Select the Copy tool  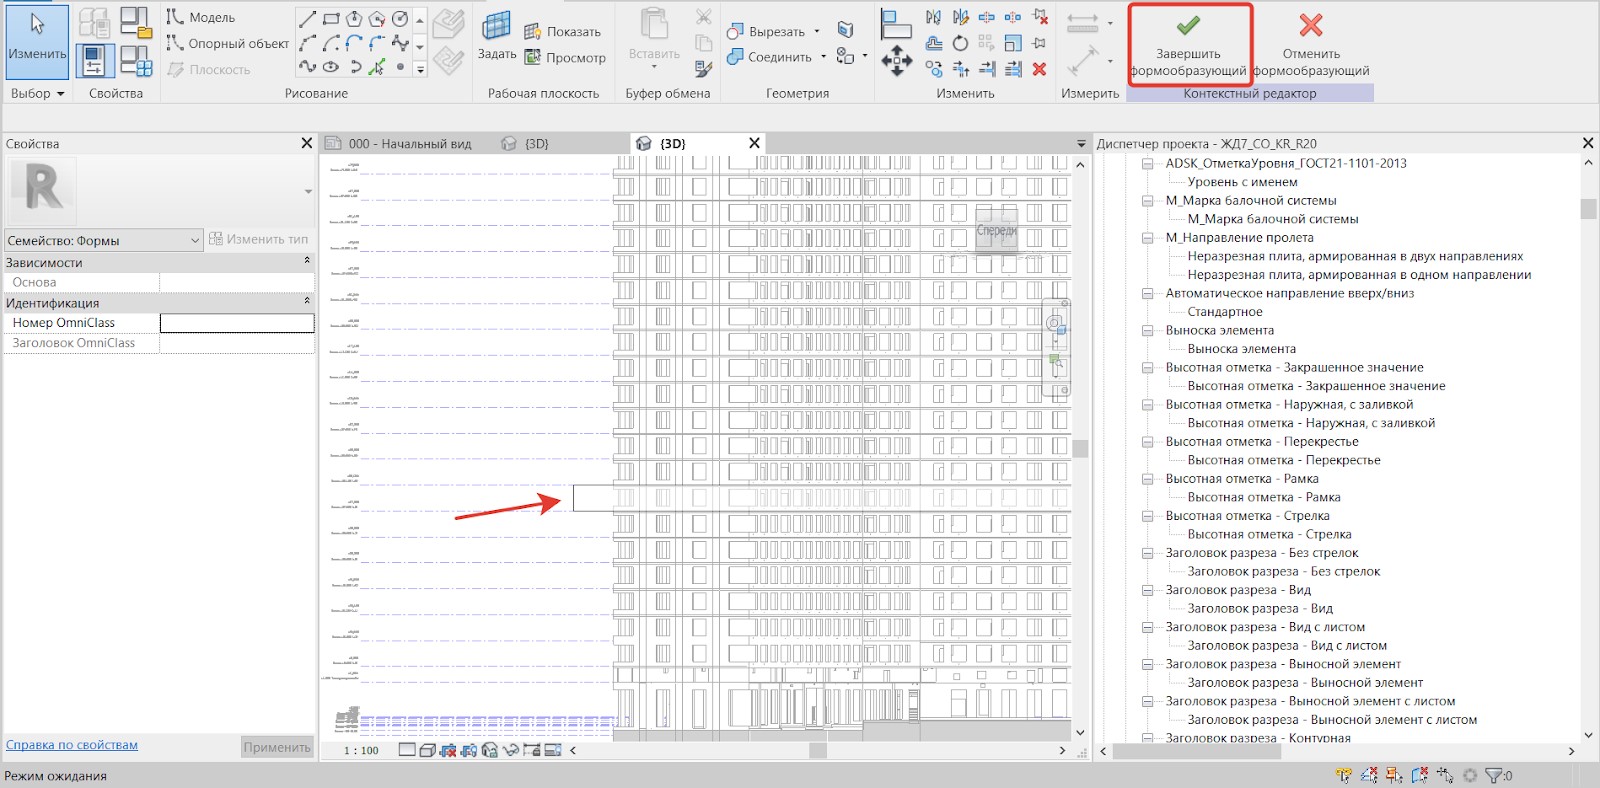coord(933,68)
